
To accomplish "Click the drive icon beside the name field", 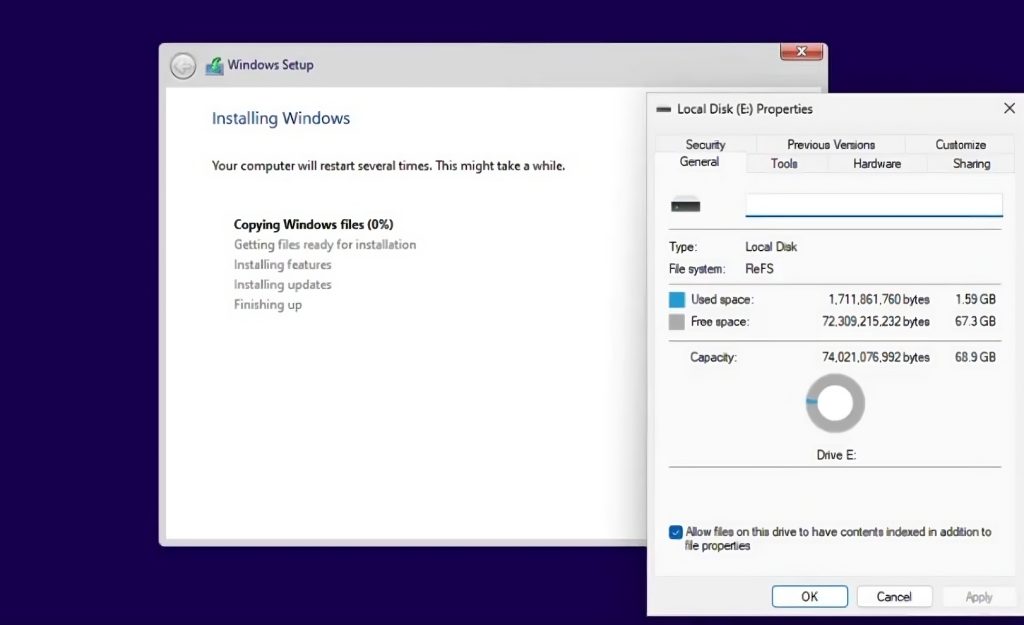I will (685, 205).
